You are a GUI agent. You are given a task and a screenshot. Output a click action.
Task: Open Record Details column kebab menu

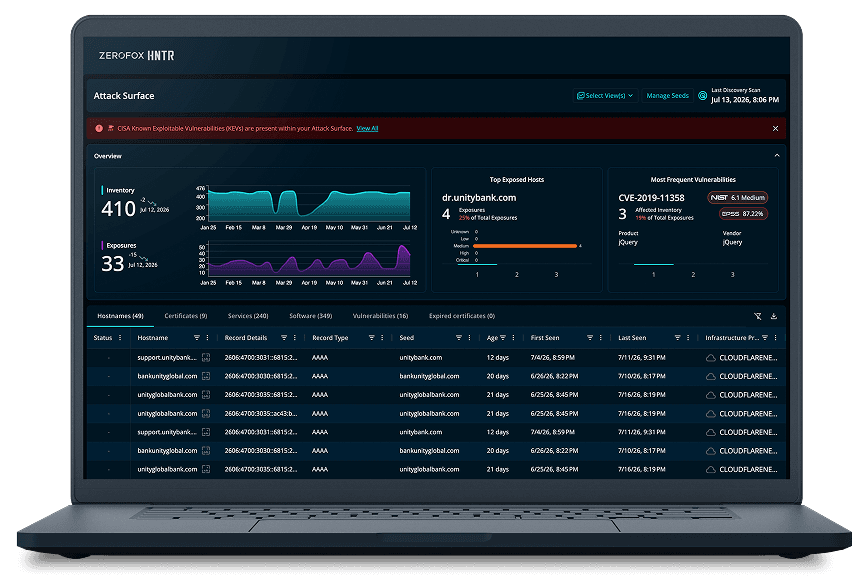click(x=295, y=337)
